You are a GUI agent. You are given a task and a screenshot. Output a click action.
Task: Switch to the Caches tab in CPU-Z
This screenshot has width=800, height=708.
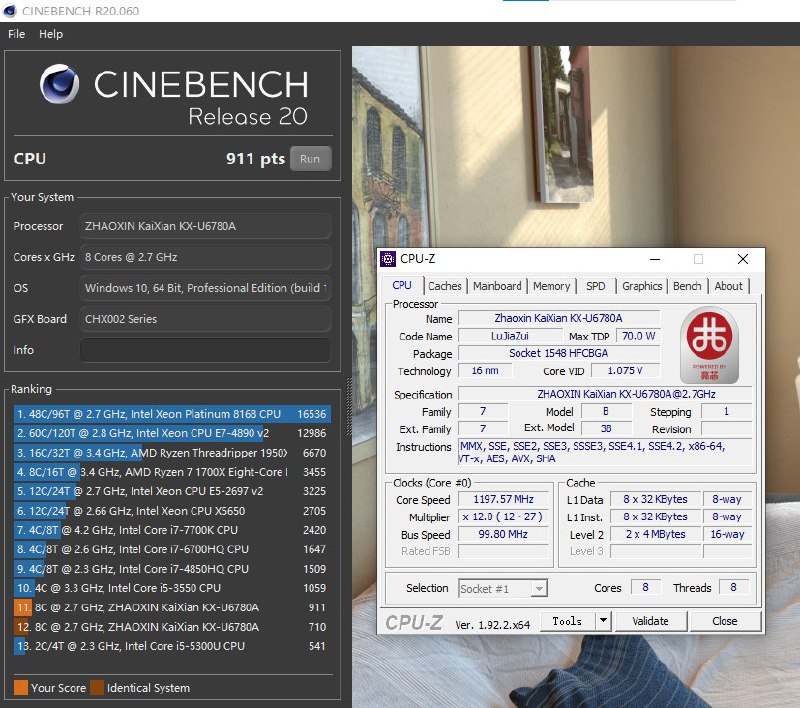pos(444,286)
